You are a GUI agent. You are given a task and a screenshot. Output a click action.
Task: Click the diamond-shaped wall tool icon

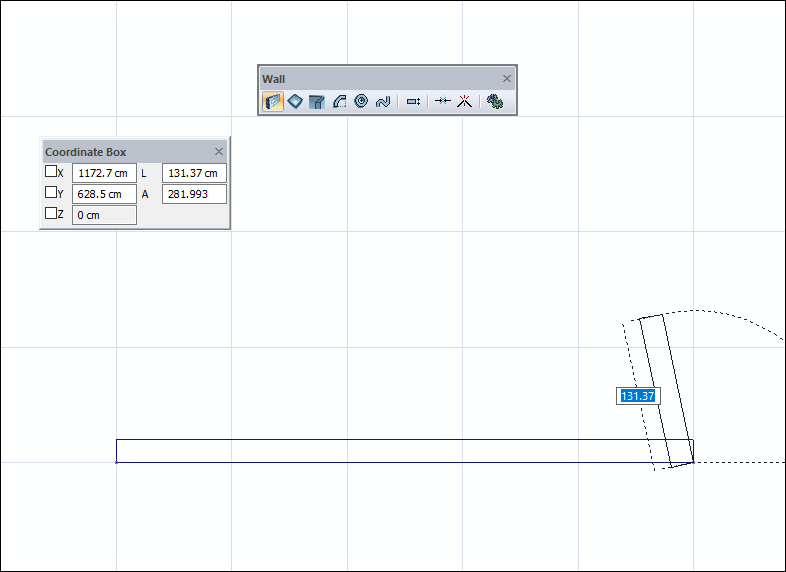295,102
